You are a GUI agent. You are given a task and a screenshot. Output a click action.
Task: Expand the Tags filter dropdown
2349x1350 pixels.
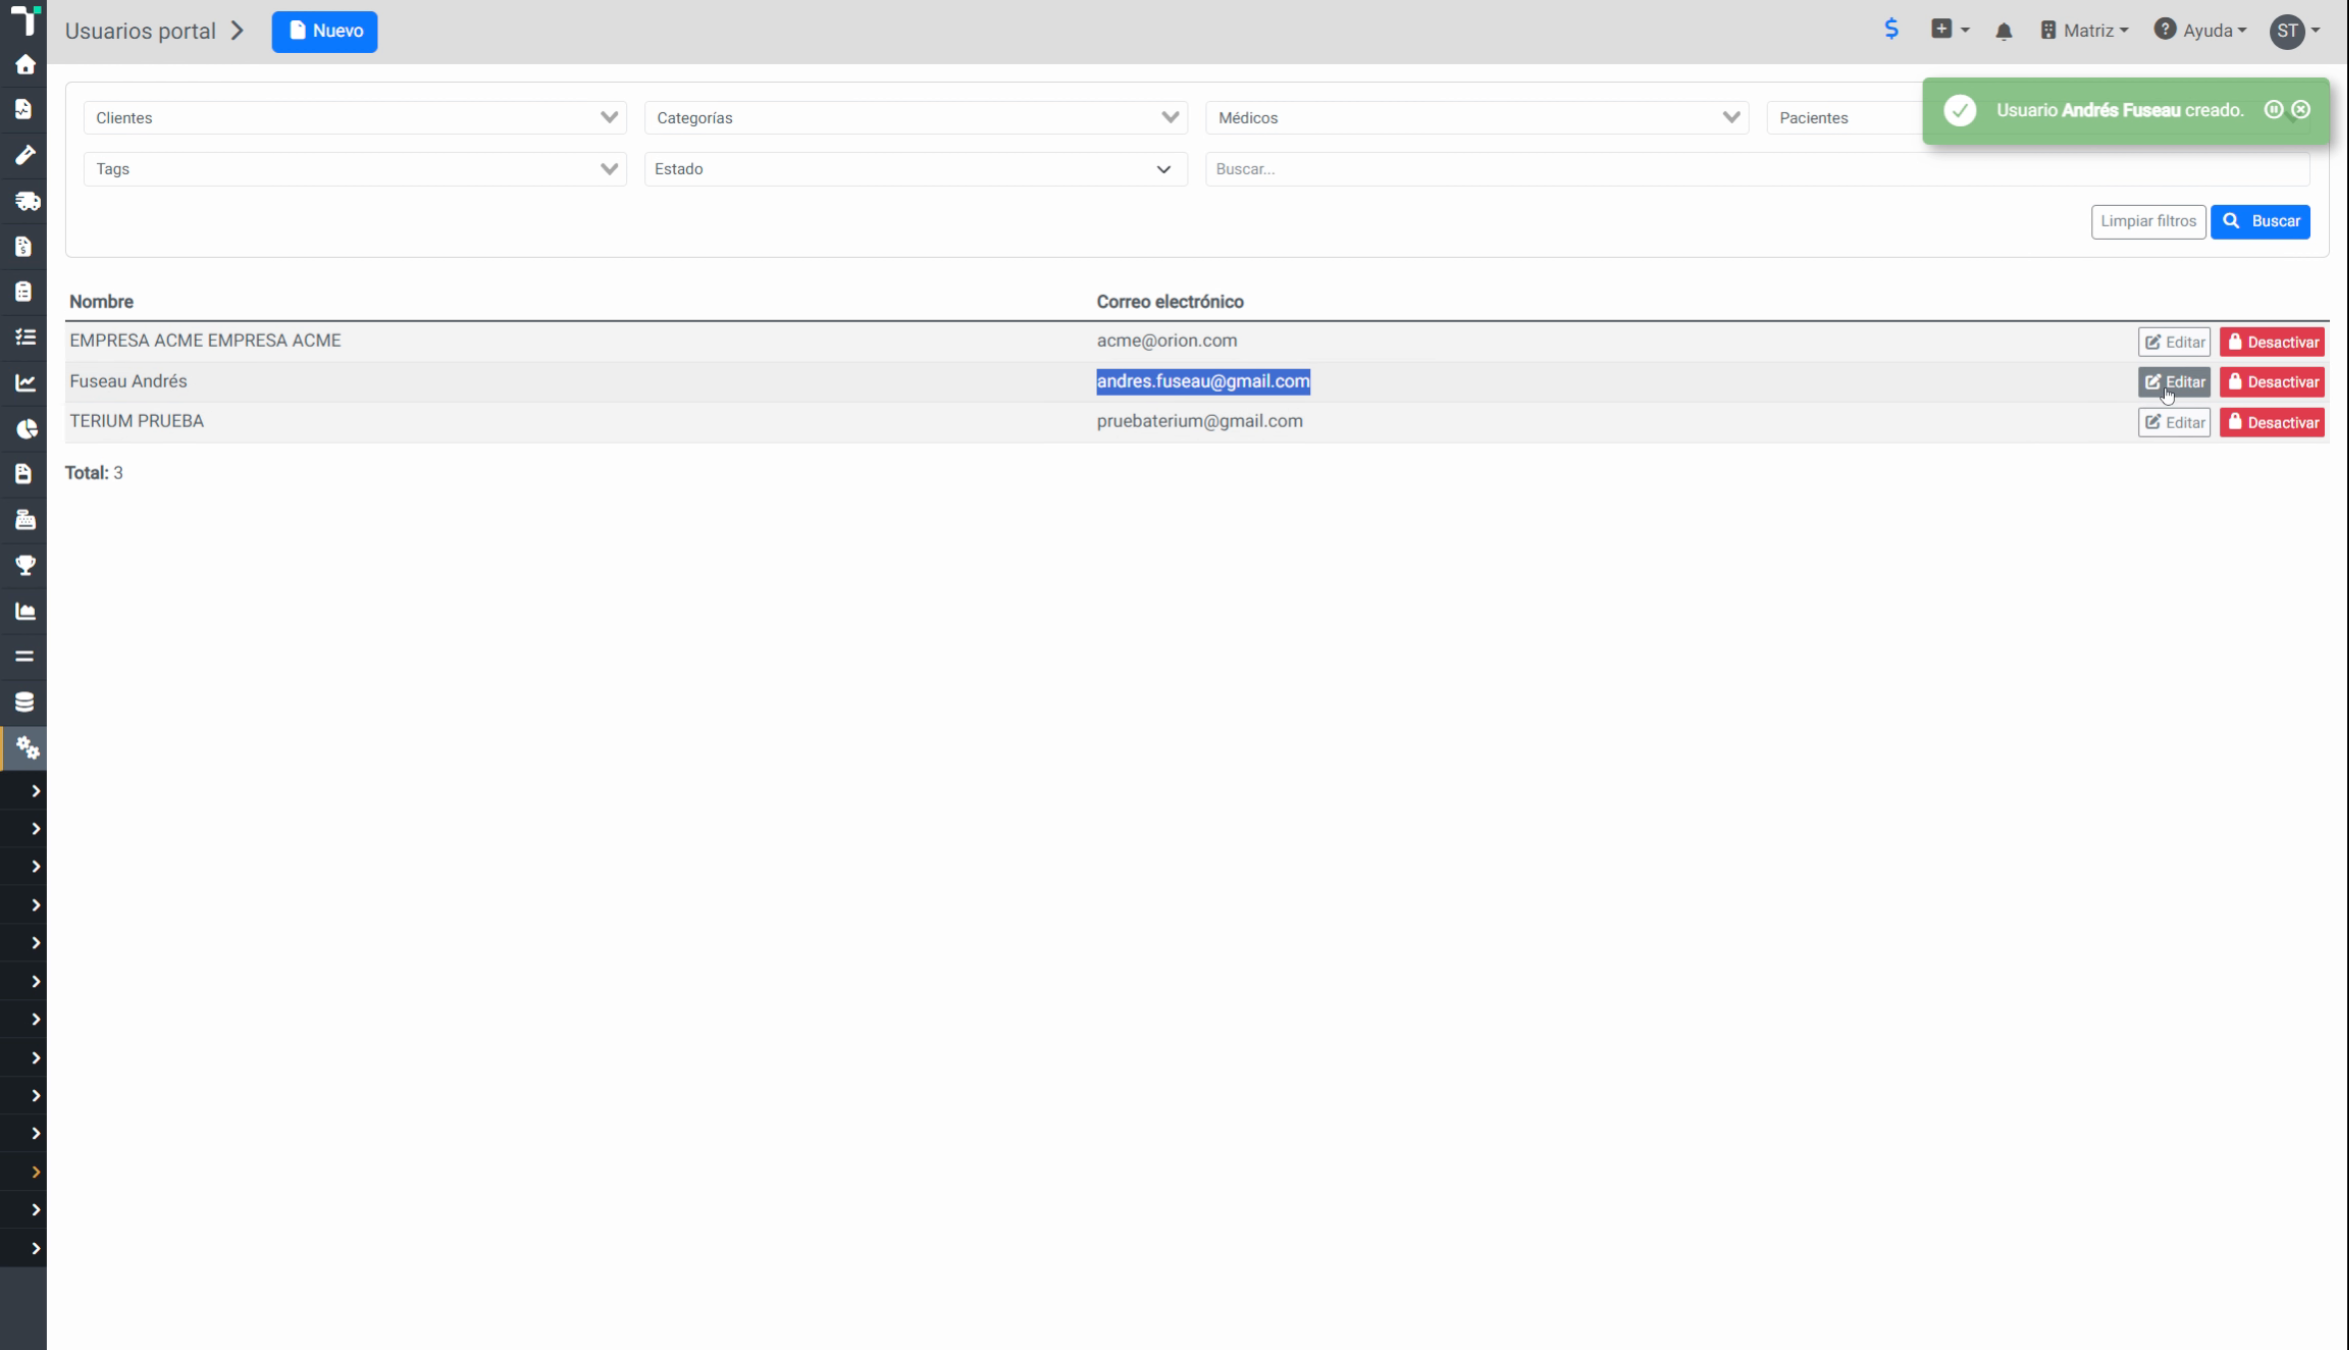[355, 169]
